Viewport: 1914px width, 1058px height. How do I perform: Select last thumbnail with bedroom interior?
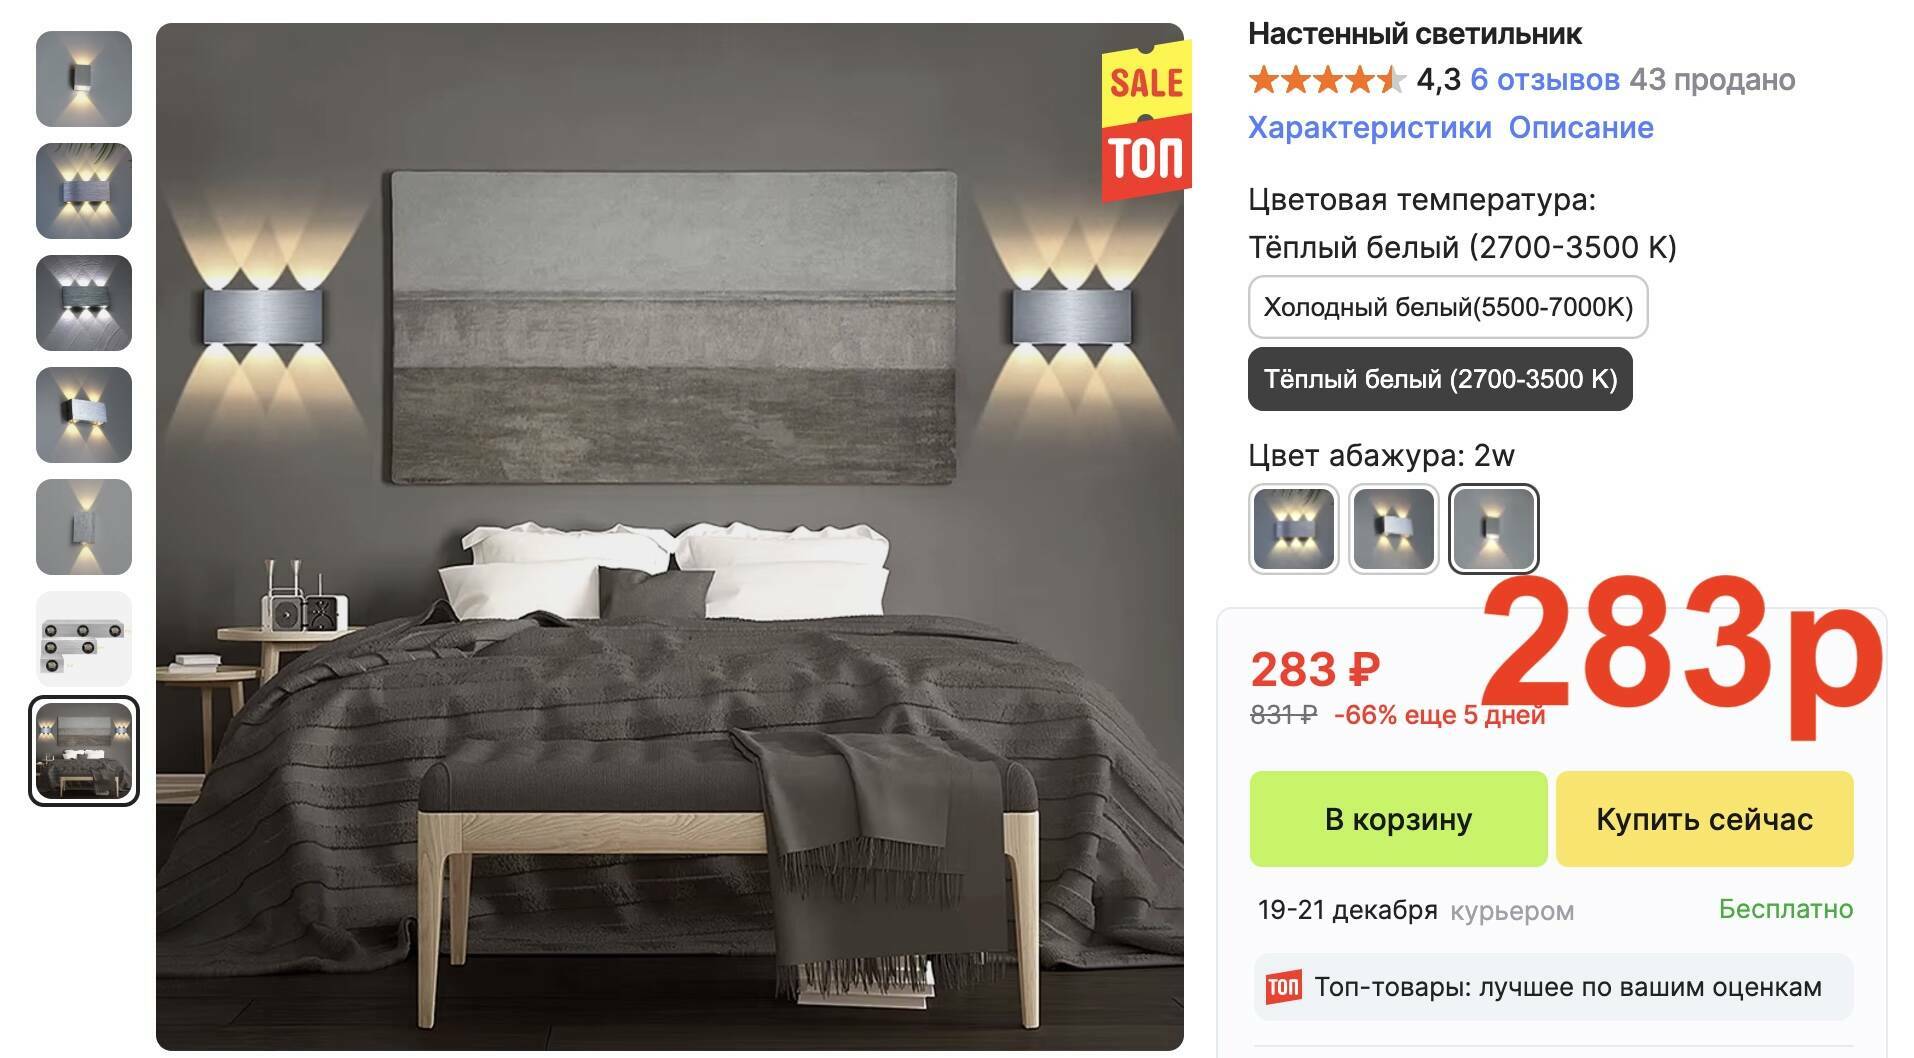click(x=84, y=751)
